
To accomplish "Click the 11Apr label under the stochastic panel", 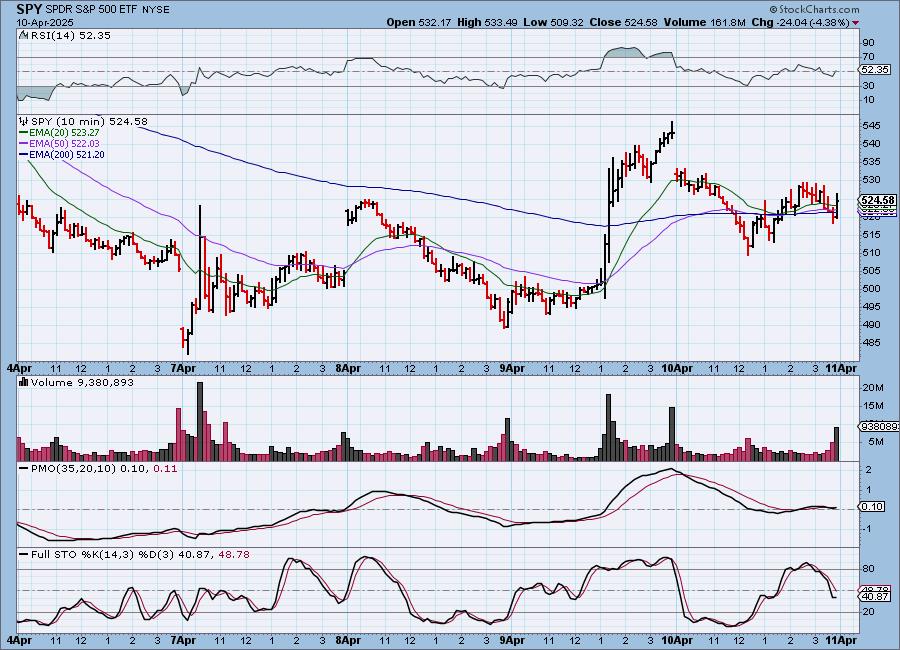I will point(841,640).
